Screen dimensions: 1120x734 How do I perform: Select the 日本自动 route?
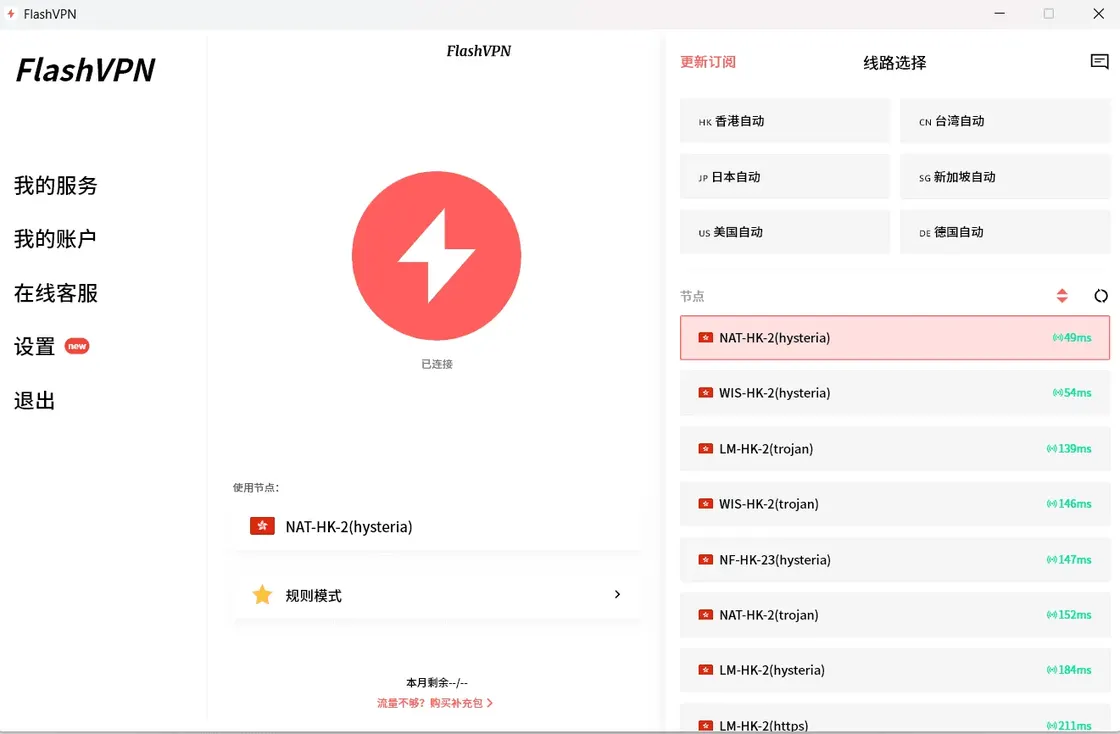click(x=785, y=176)
